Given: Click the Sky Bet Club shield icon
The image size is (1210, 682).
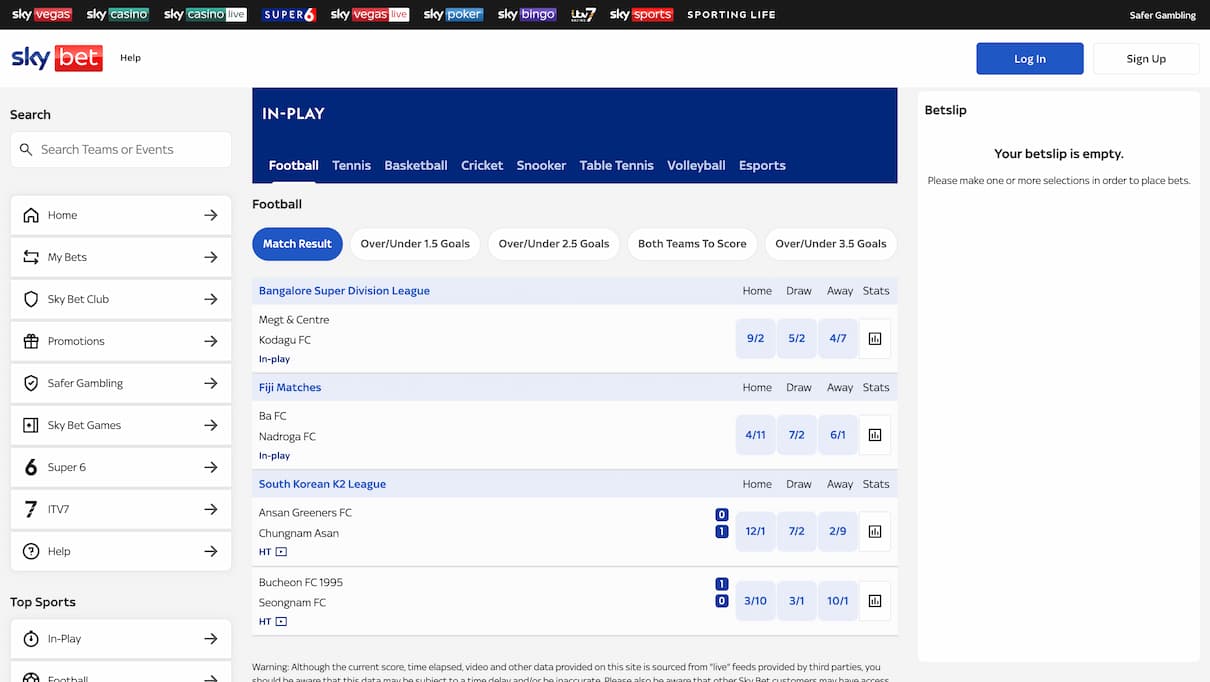Looking at the screenshot, I should [x=30, y=299].
